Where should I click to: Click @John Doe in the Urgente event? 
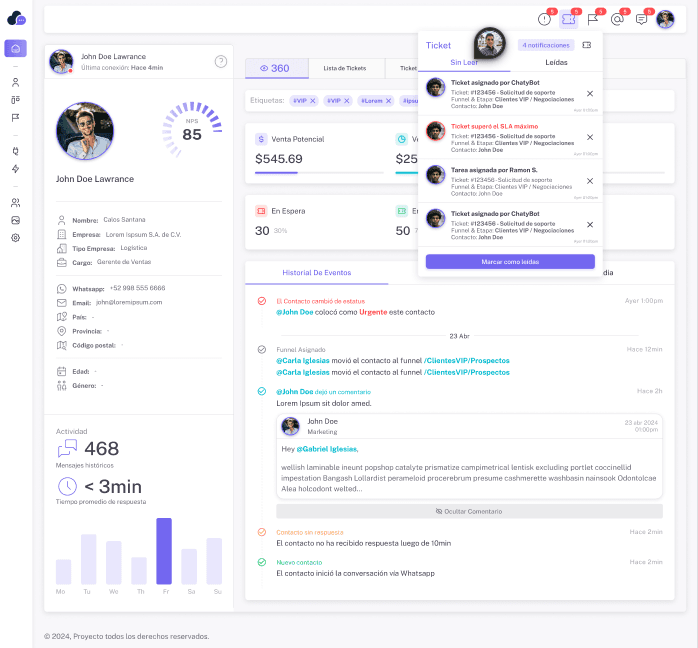[x=295, y=312]
